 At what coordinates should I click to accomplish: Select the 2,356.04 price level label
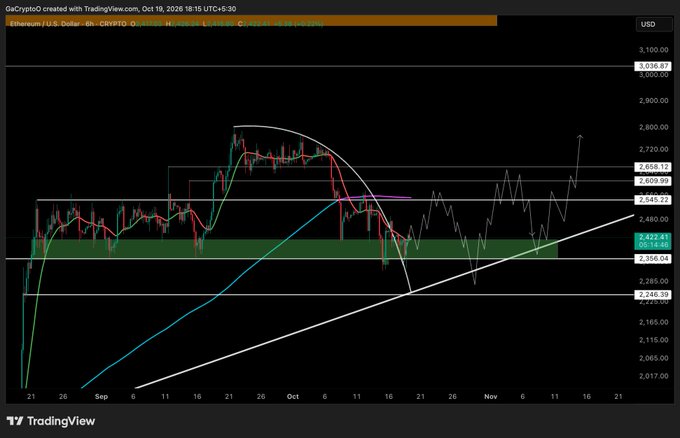click(653, 259)
